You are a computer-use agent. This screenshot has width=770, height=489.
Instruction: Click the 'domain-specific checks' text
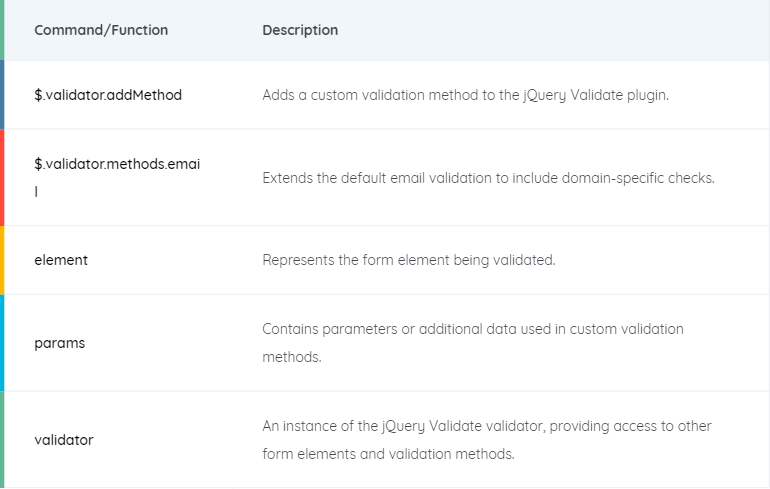[638, 178]
